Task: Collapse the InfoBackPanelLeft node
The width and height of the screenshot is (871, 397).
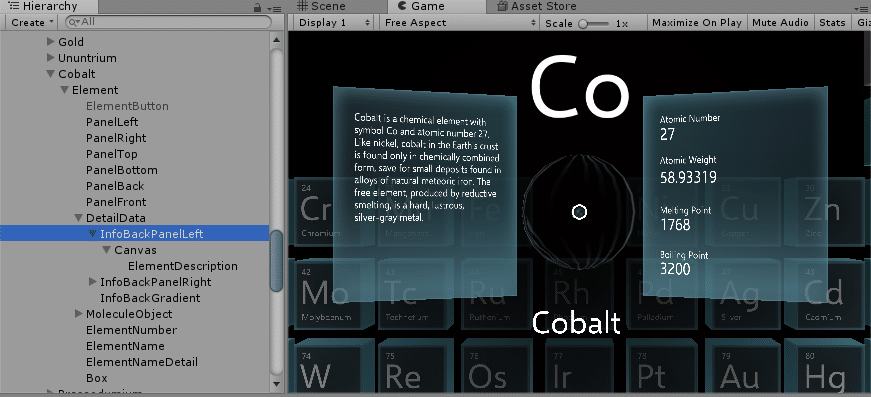Action: point(92,234)
